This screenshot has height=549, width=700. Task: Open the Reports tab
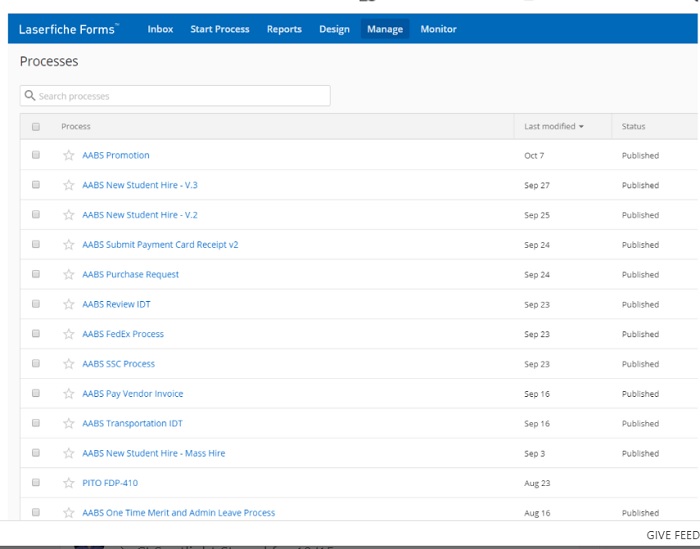click(x=284, y=29)
